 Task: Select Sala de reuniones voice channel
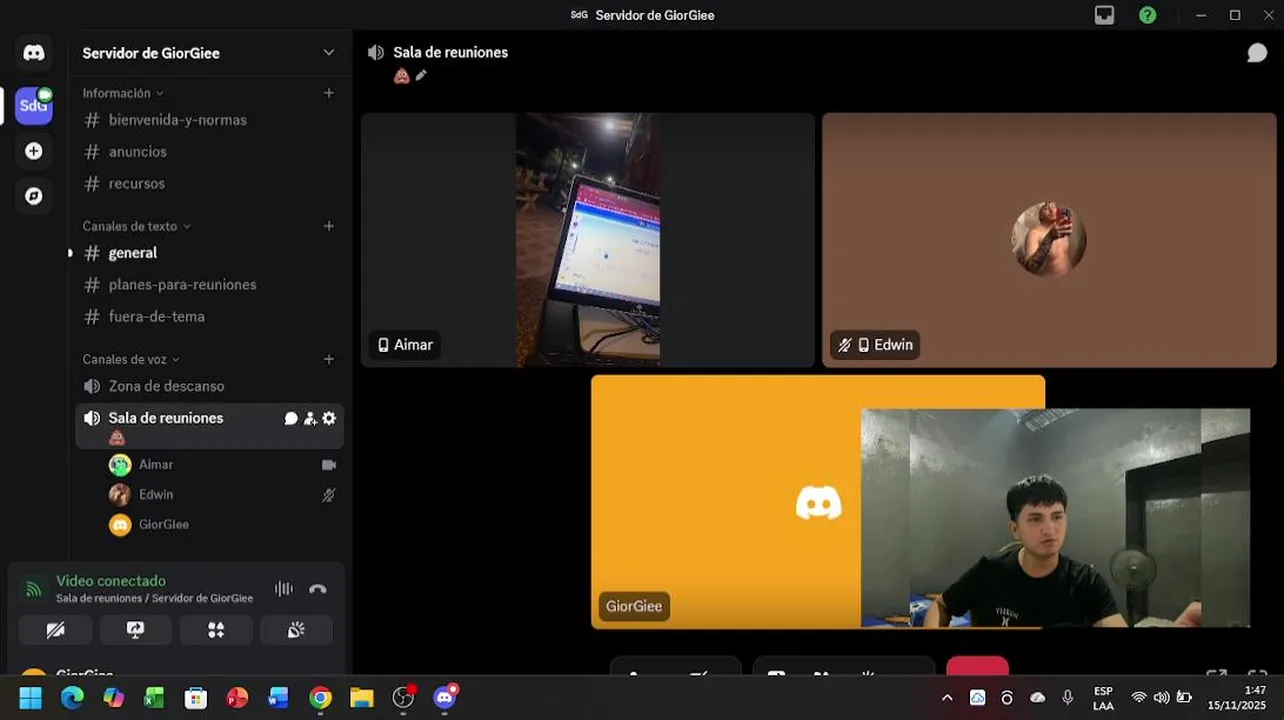(x=166, y=418)
